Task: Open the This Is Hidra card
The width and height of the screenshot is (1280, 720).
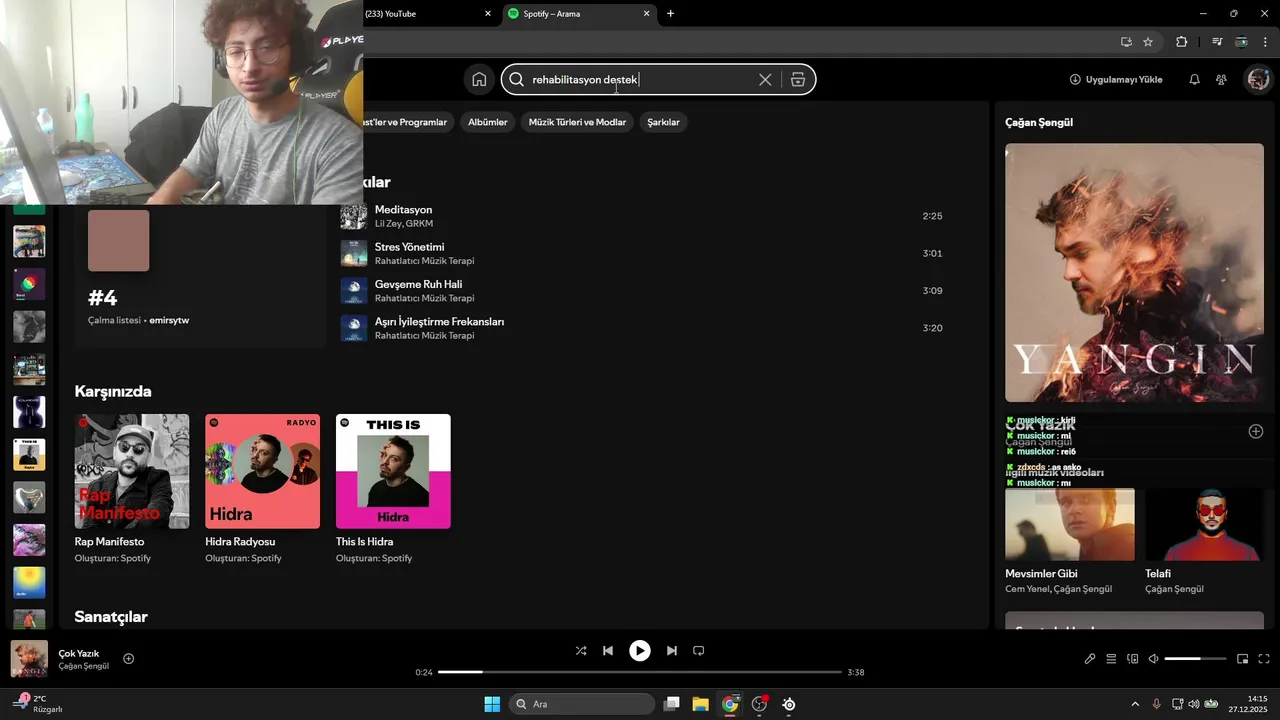Action: (x=393, y=489)
